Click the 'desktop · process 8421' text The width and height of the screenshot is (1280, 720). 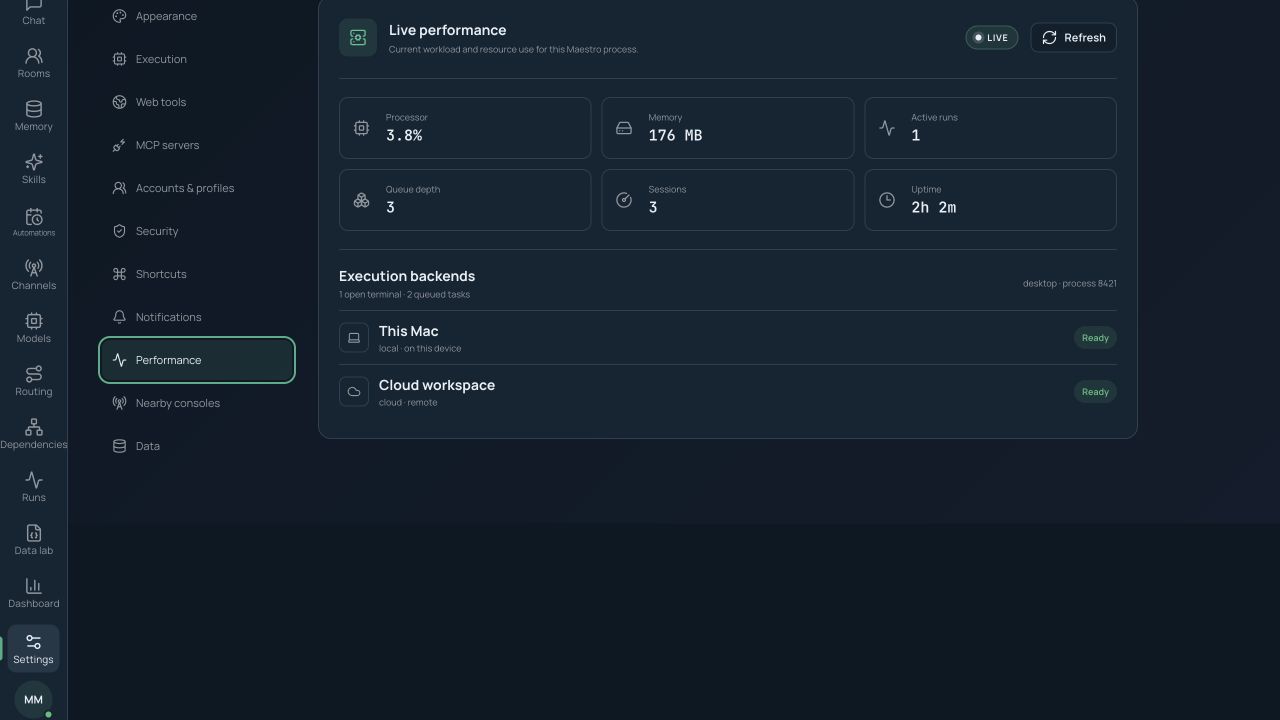tap(1069, 284)
